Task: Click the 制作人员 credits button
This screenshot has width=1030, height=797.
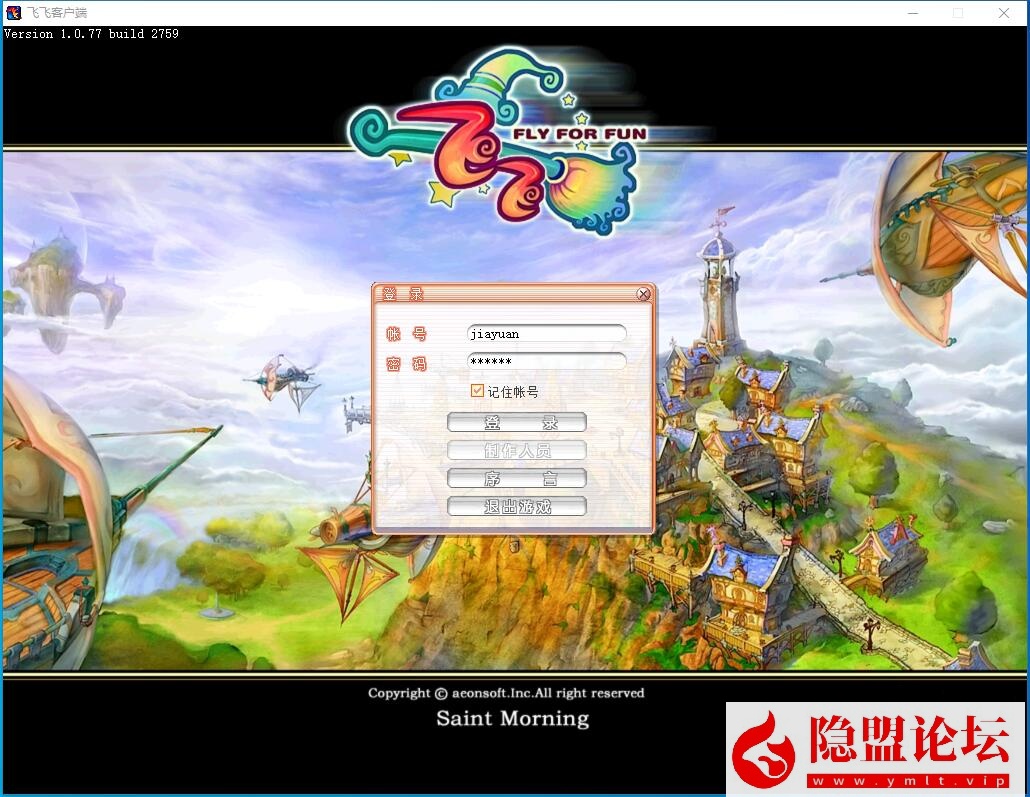Action: point(516,450)
